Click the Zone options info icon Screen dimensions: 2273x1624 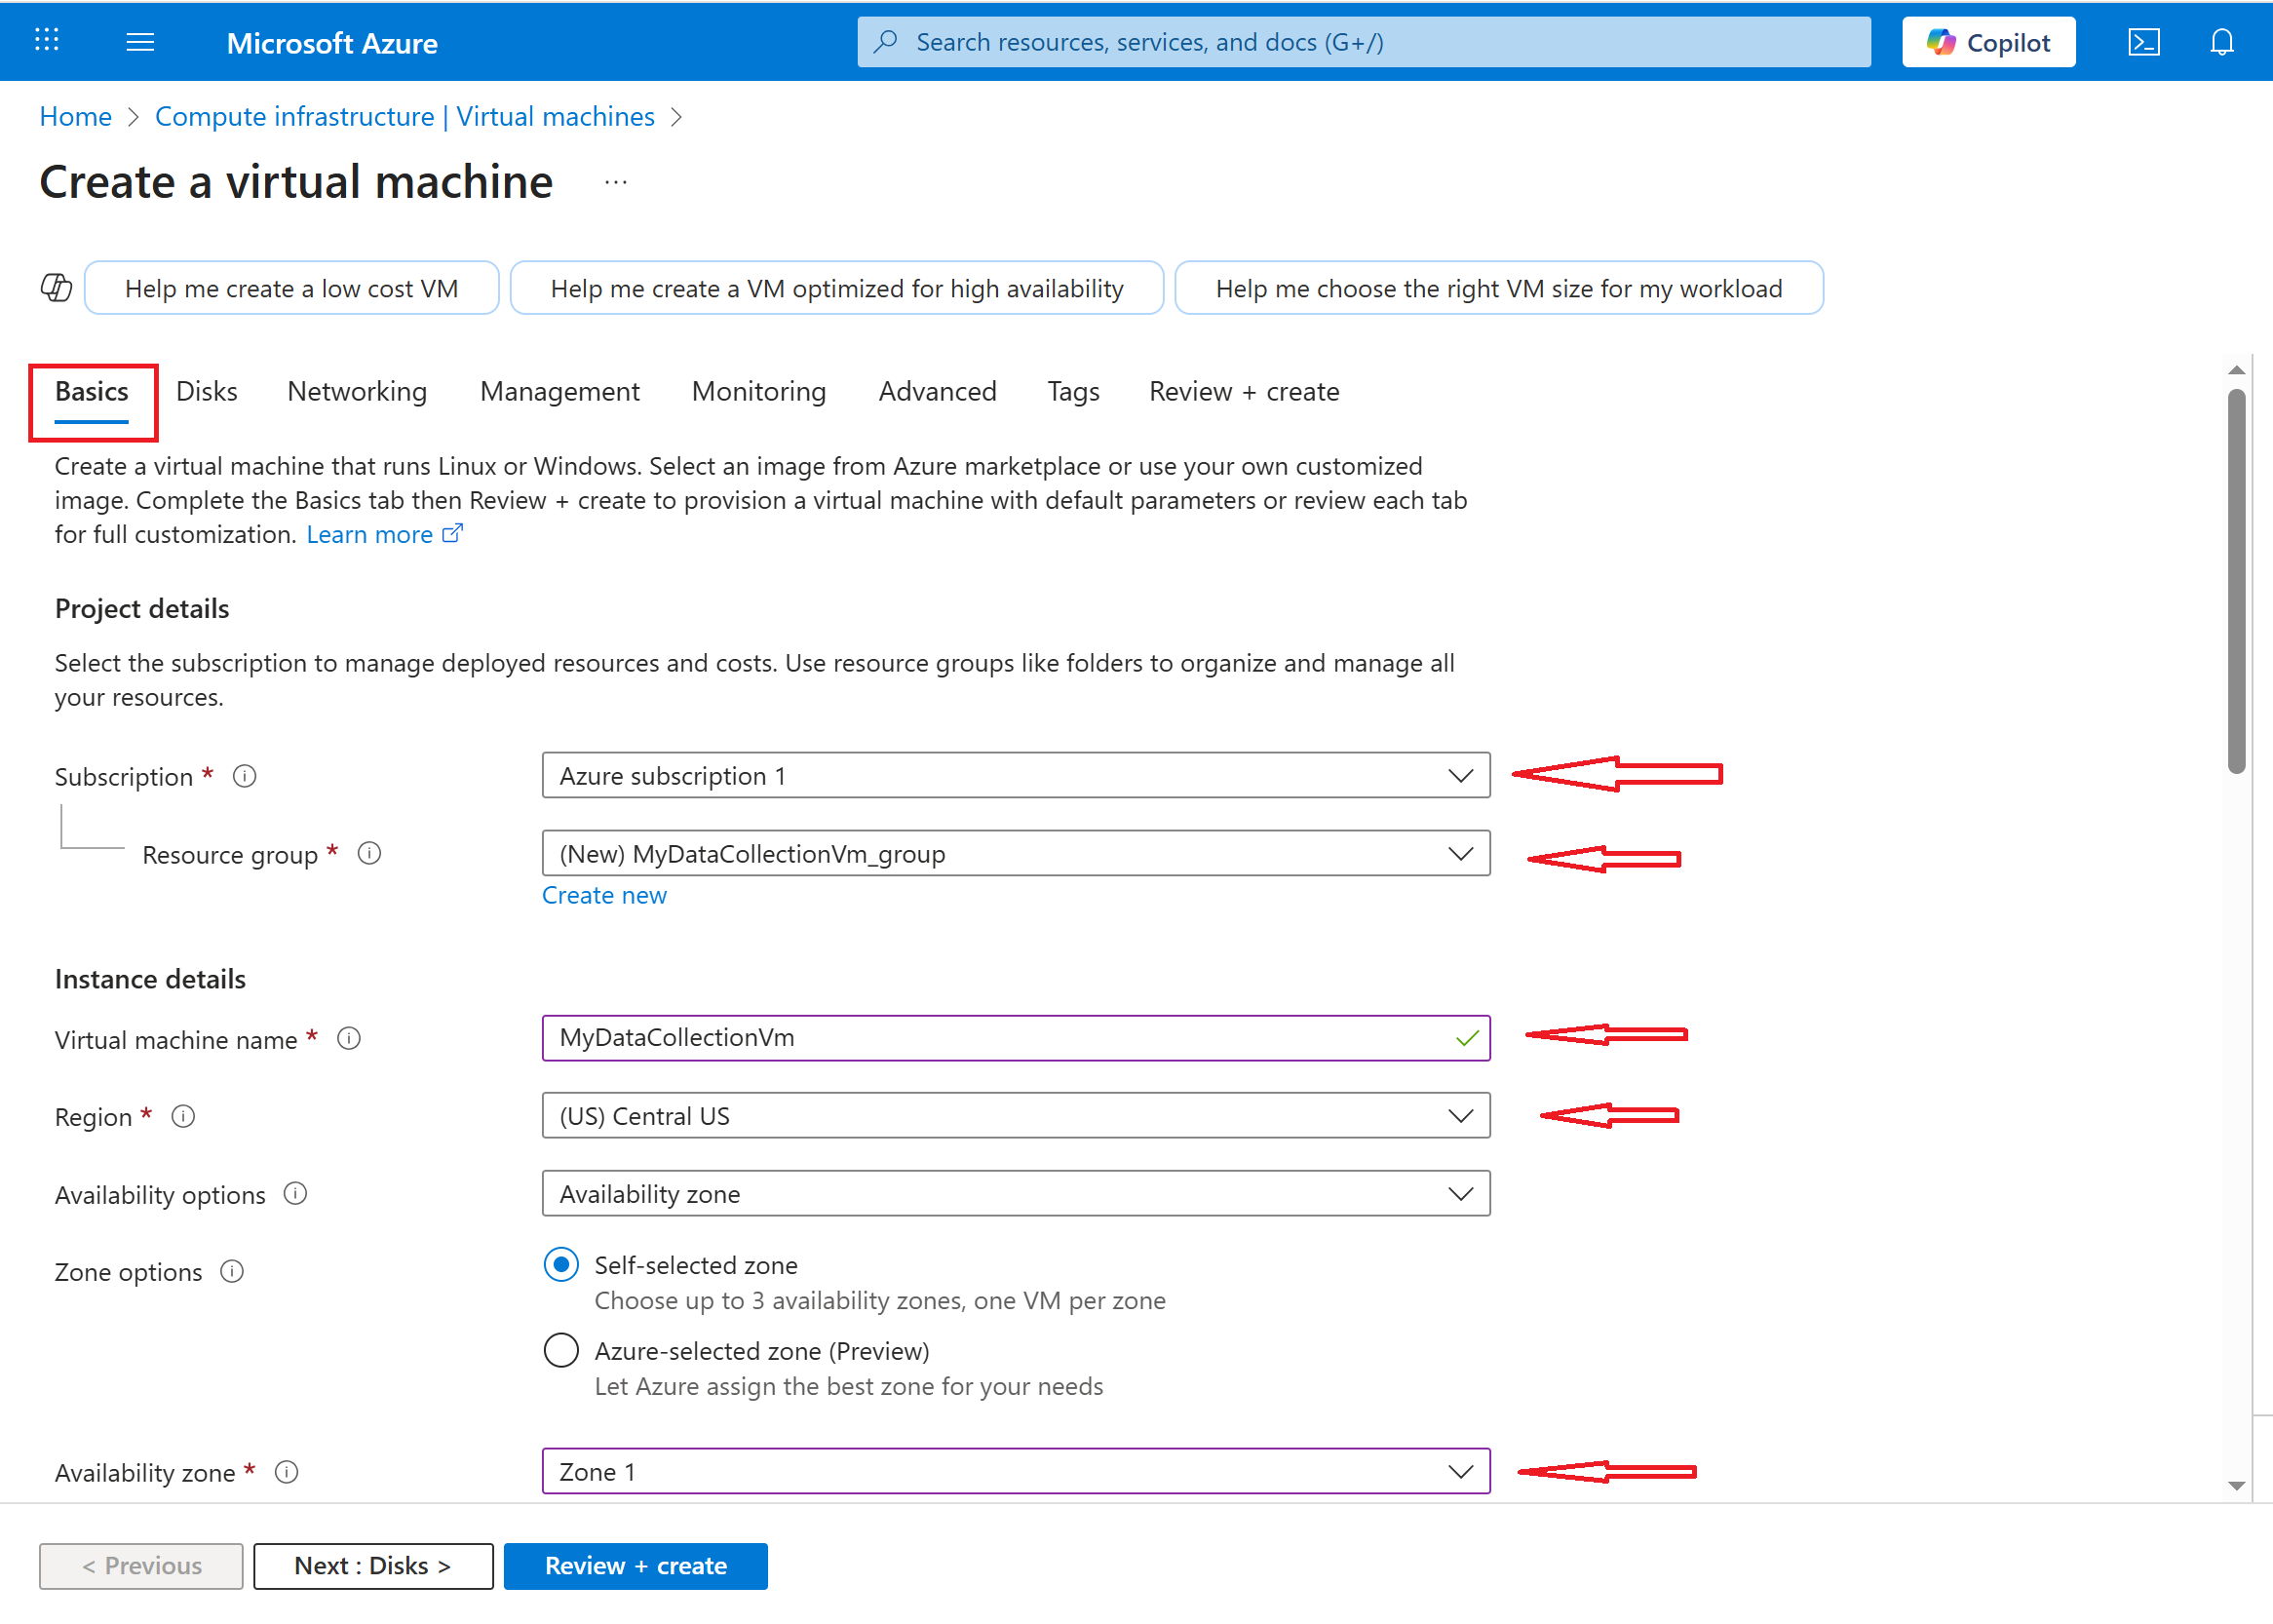pyautogui.click(x=232, y=1272)
